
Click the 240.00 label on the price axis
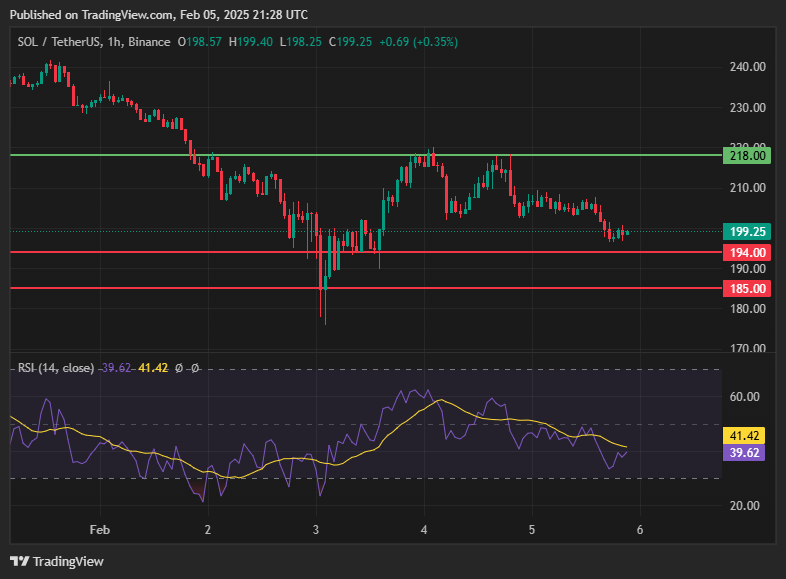coord(748,67)
